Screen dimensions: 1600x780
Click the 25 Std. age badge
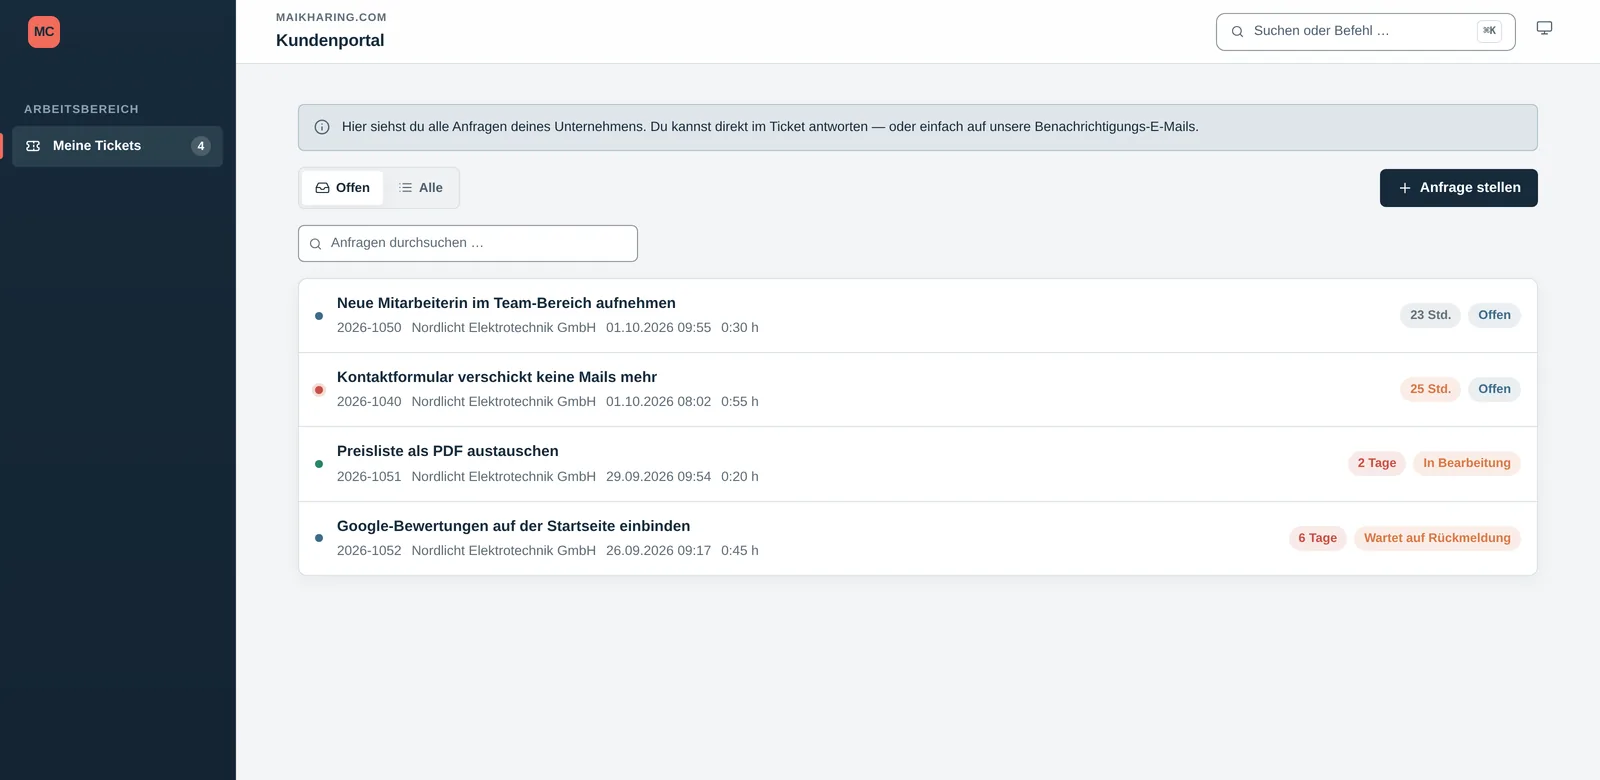pos(1430,389)
